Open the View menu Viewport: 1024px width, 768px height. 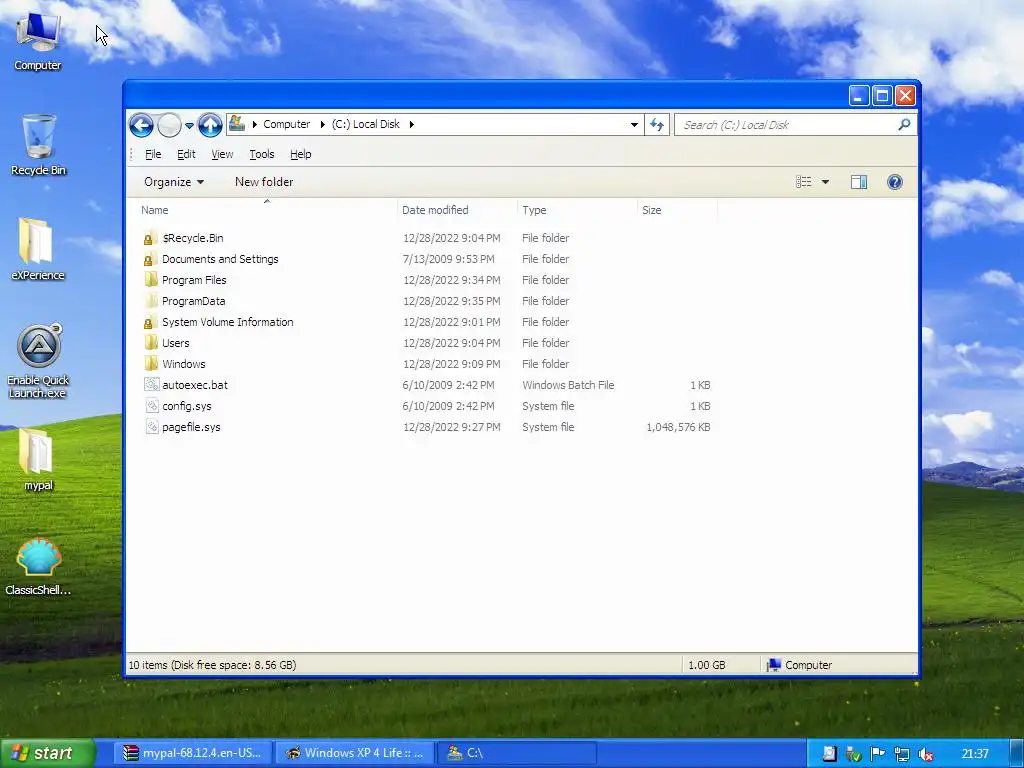click(222, 154)
